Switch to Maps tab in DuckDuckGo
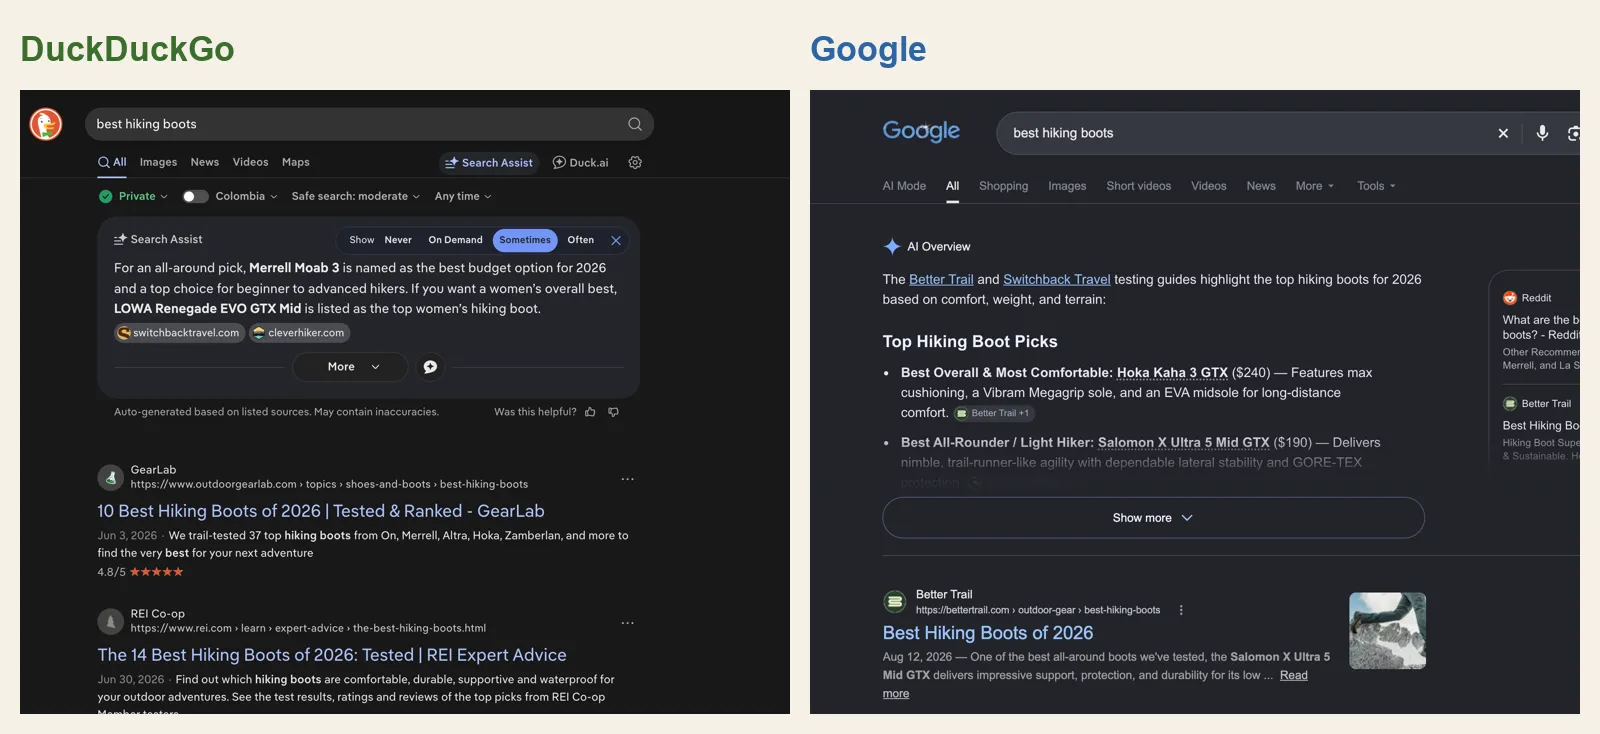 (296, 162)
